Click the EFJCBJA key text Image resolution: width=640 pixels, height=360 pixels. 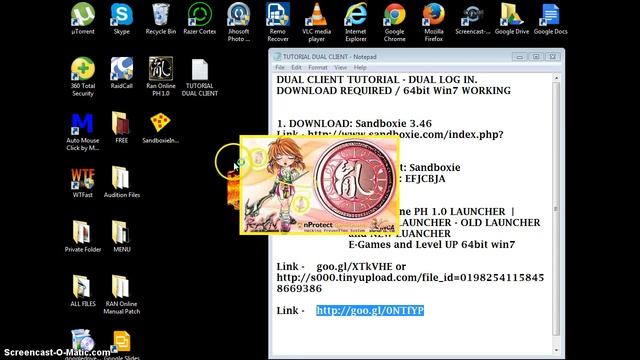click(425, 179)
